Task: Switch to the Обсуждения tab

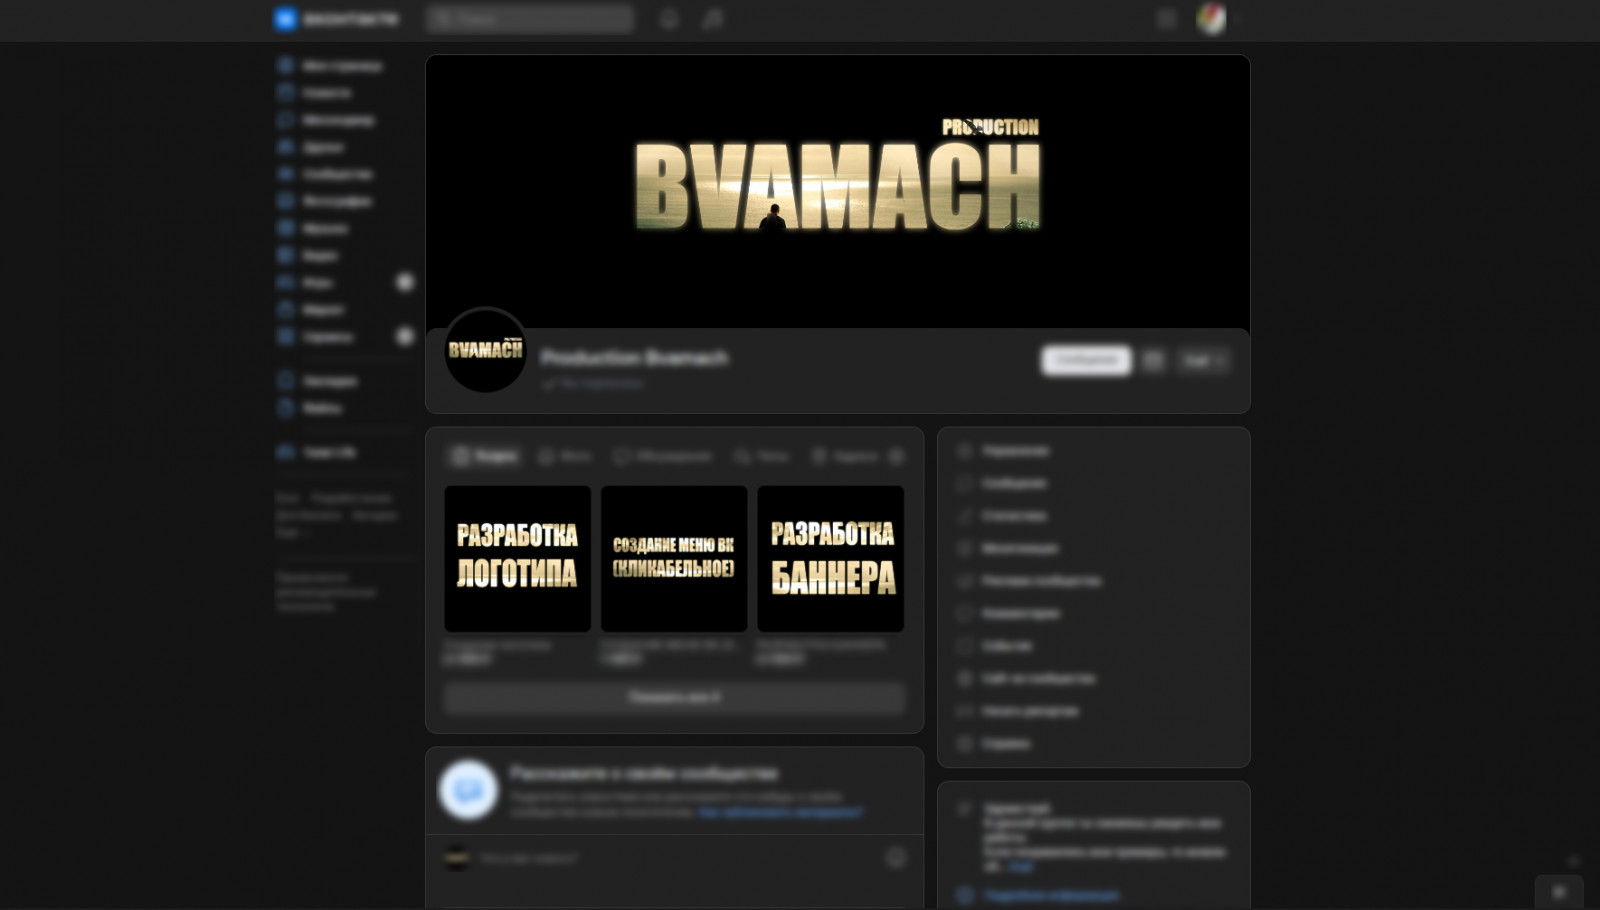Action: click(662, 456)
